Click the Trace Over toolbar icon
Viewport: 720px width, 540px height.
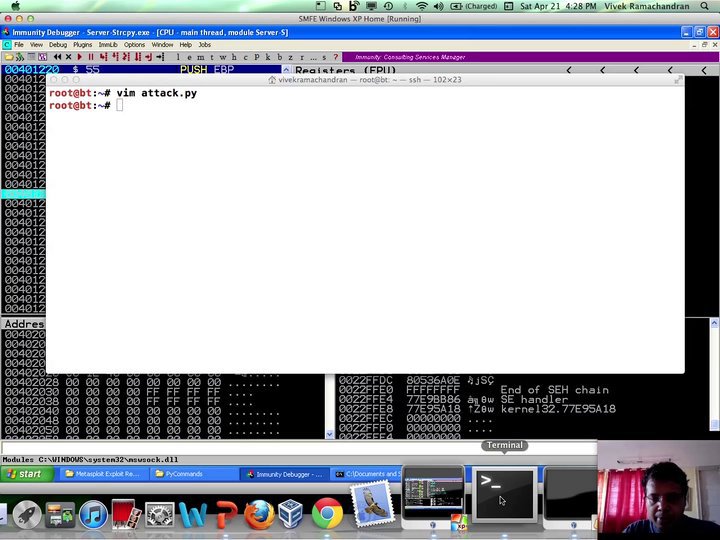(137, 57)
